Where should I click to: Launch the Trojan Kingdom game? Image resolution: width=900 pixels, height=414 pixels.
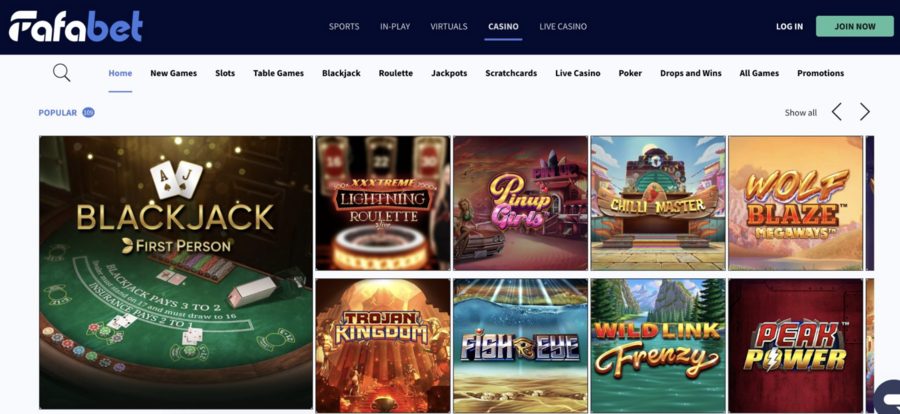point(383,346)
